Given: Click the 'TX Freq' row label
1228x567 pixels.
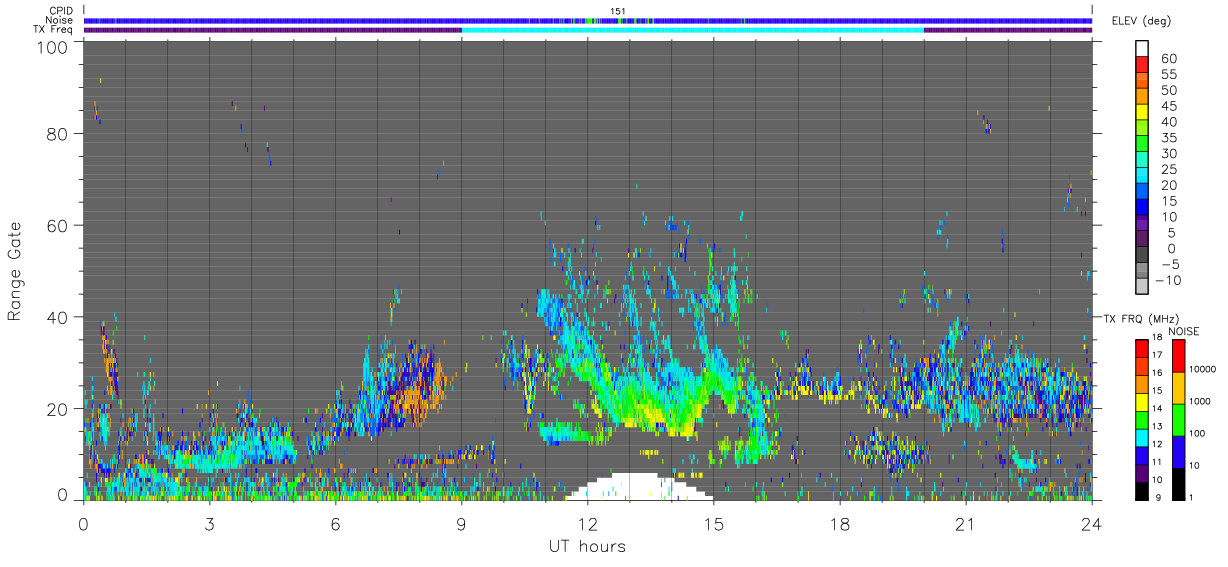Looking at the screenshot, I should coord(53,29).
